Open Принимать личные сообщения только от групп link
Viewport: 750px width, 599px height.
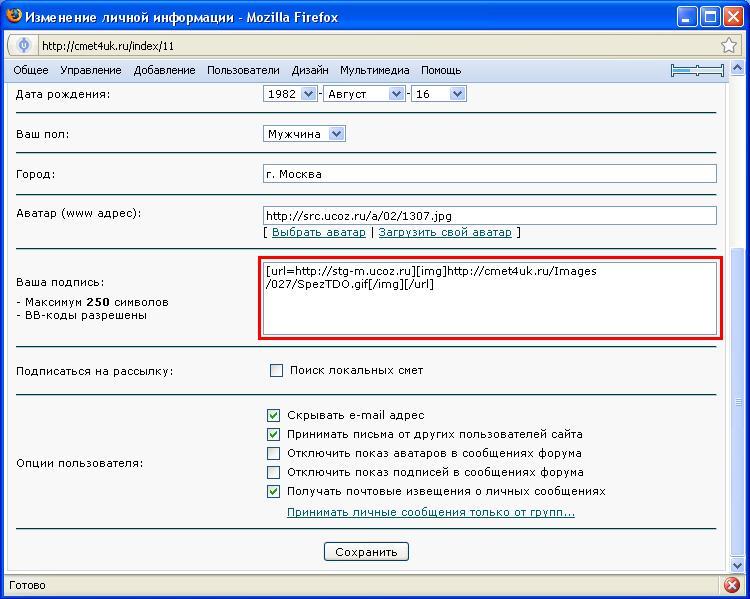[x=431, y=512]
